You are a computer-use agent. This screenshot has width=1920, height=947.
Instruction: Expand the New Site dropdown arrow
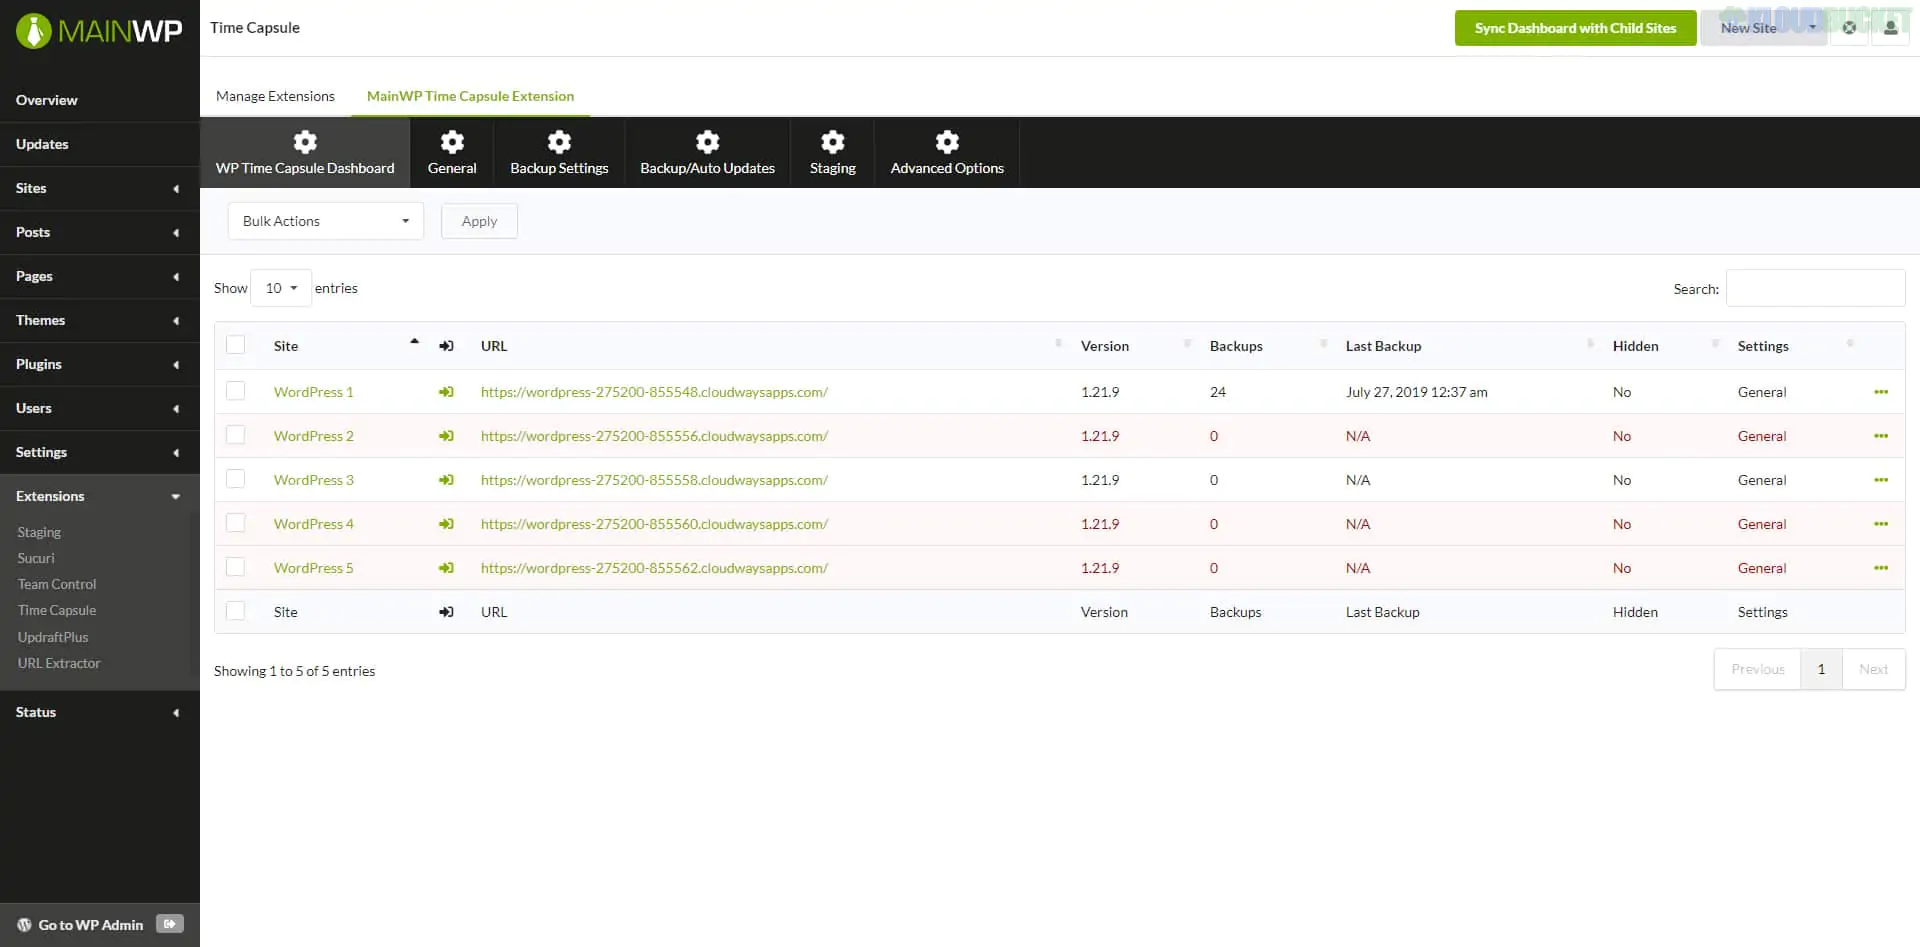pyautogui.click(x=1813, y=28)
